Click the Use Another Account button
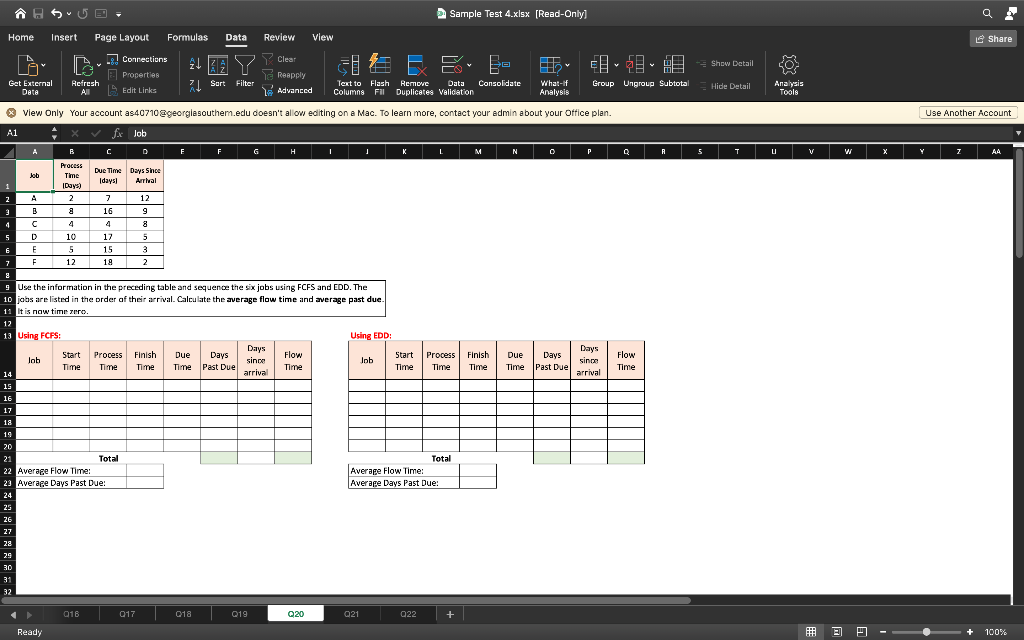Image resolution: width=1024 pixels, height=640 pixels. [x=967, y=112]
